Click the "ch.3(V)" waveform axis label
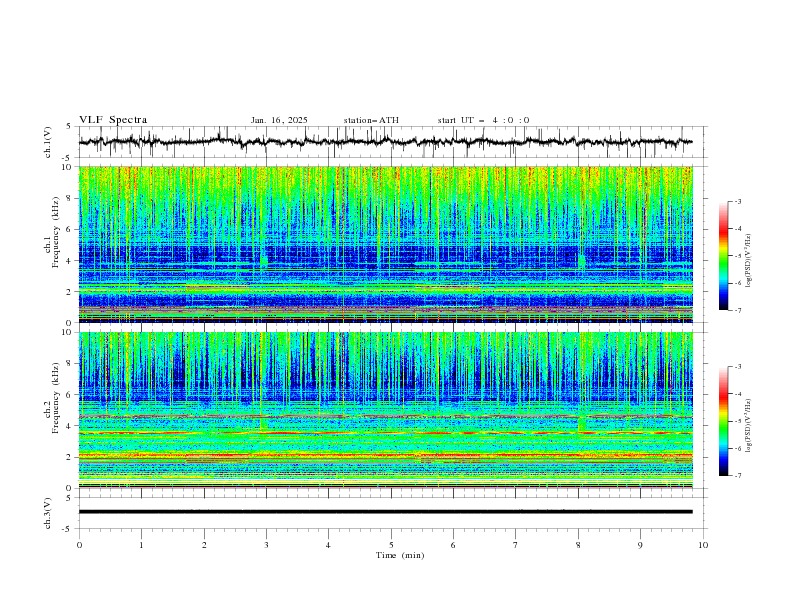Screen dimensions: 792x612 (x=48, y=513)
